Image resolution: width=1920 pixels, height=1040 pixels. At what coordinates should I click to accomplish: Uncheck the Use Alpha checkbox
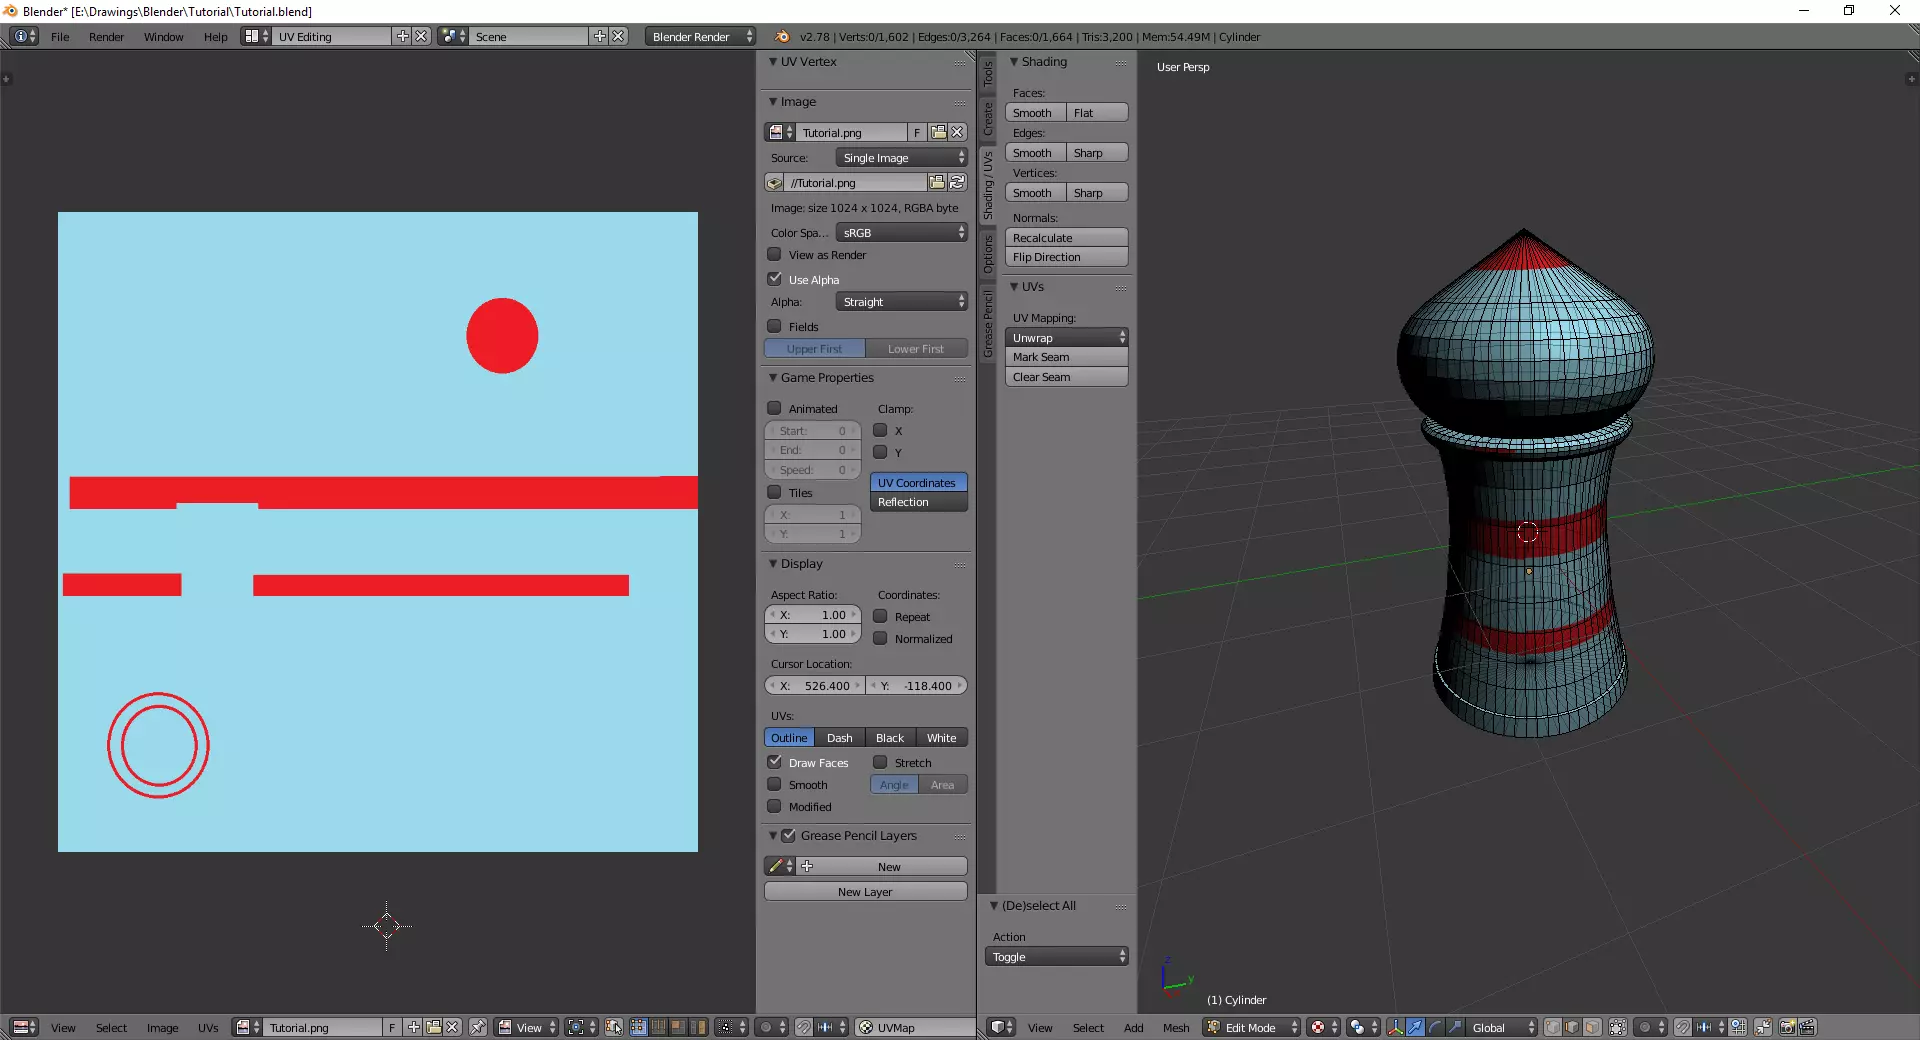click(x=775, y=279)
